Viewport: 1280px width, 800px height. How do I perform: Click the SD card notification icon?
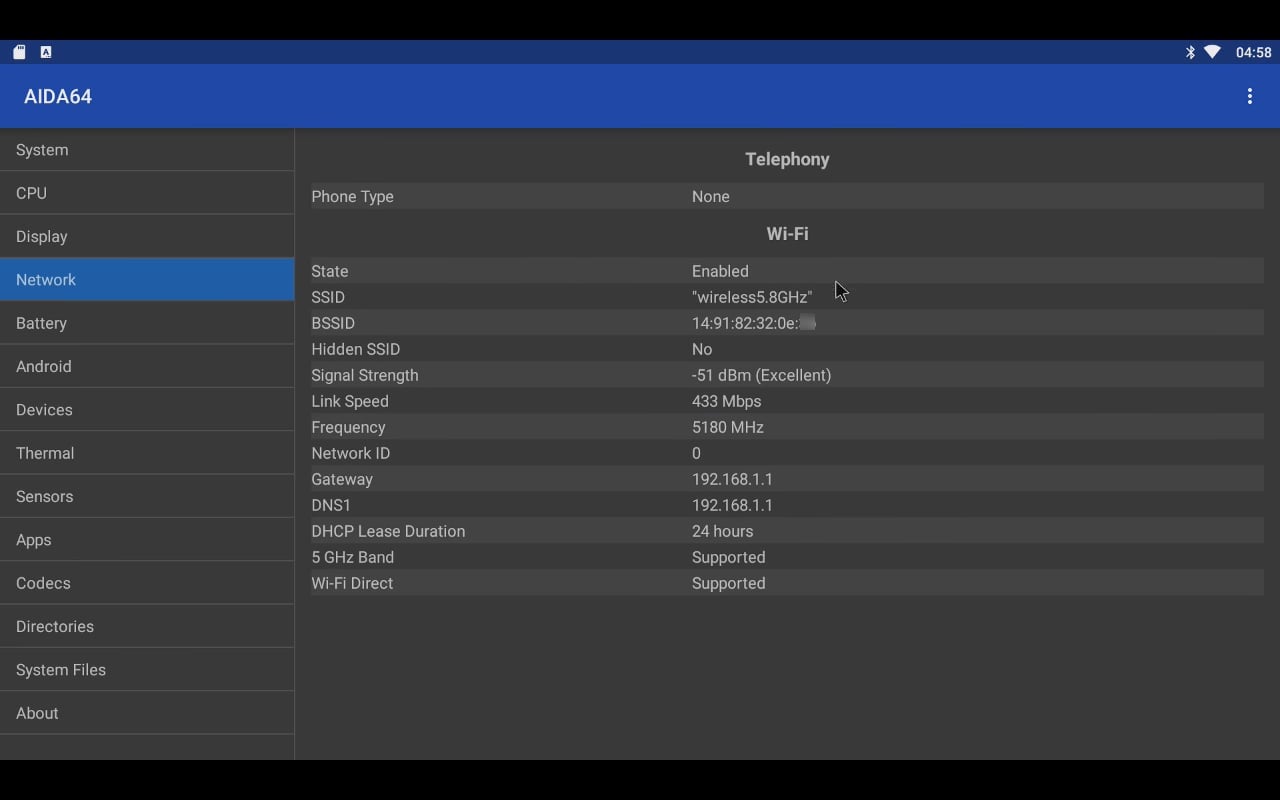19,52
